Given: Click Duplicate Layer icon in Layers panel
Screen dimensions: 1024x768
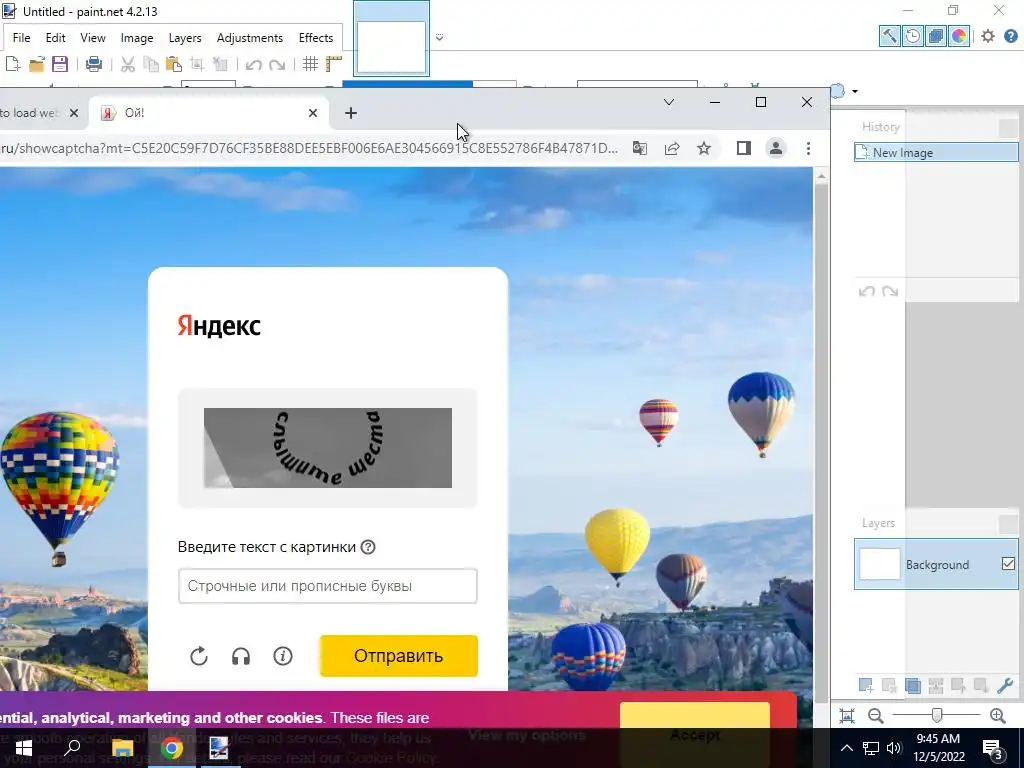Looking at the screenshot, I should tap(912, 685).
